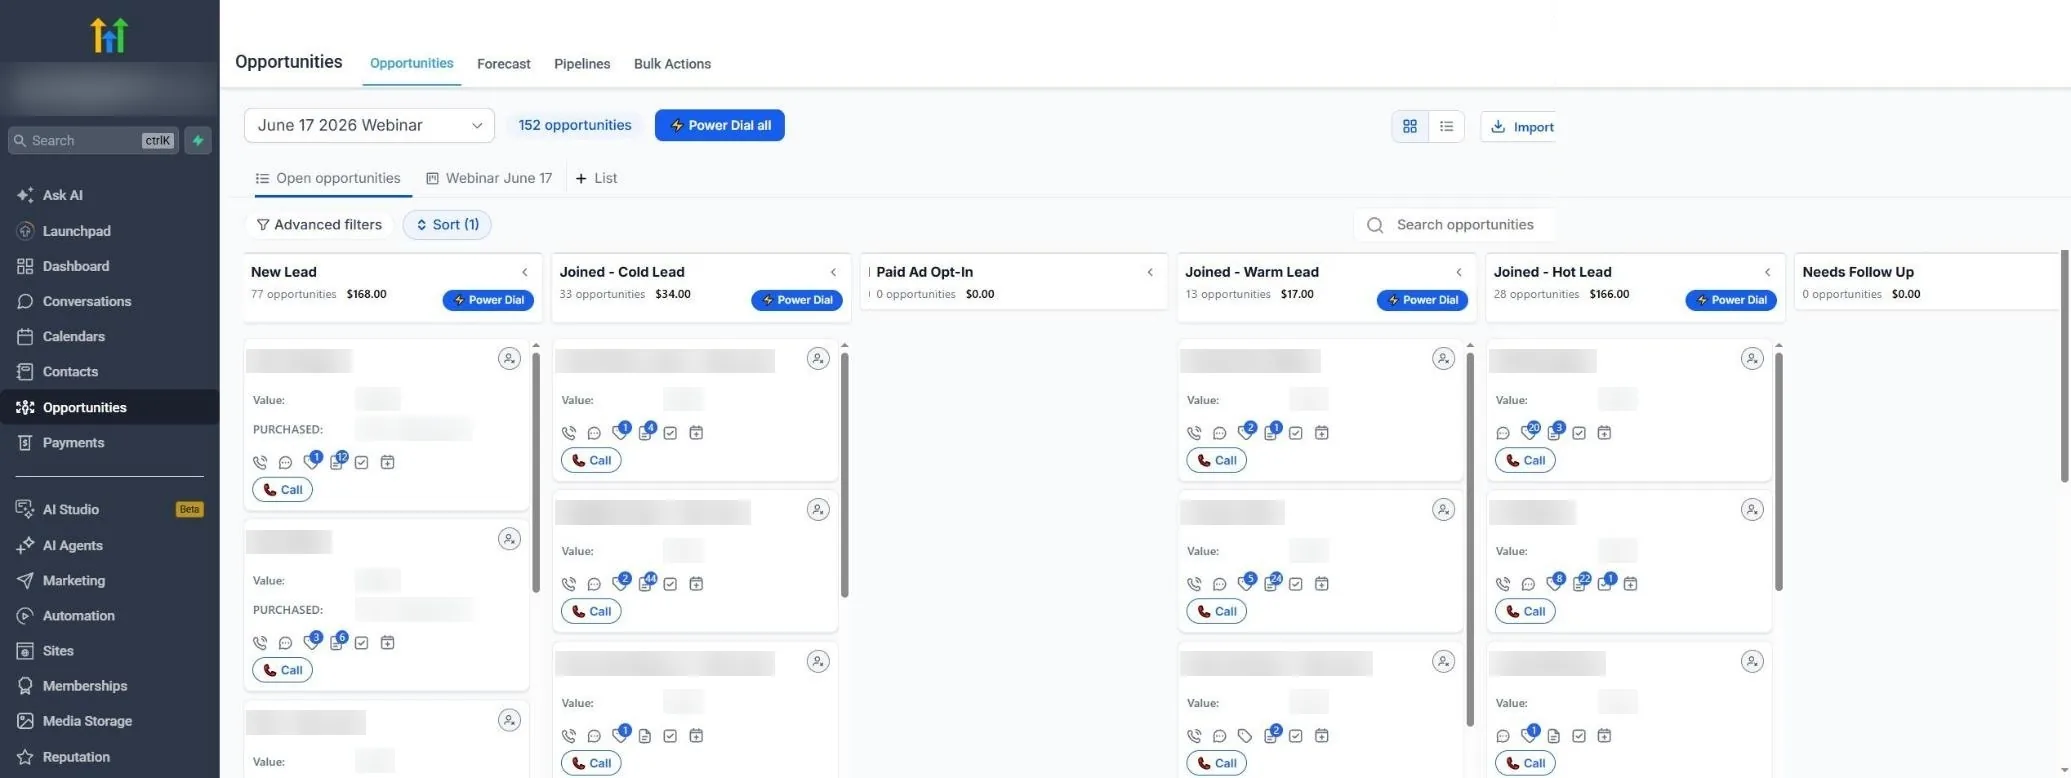The image size is (2071, 778).
Task: Collapse the Paid Ad Opt-In column
Action: pyautogui.click(x=1150, y=272)
